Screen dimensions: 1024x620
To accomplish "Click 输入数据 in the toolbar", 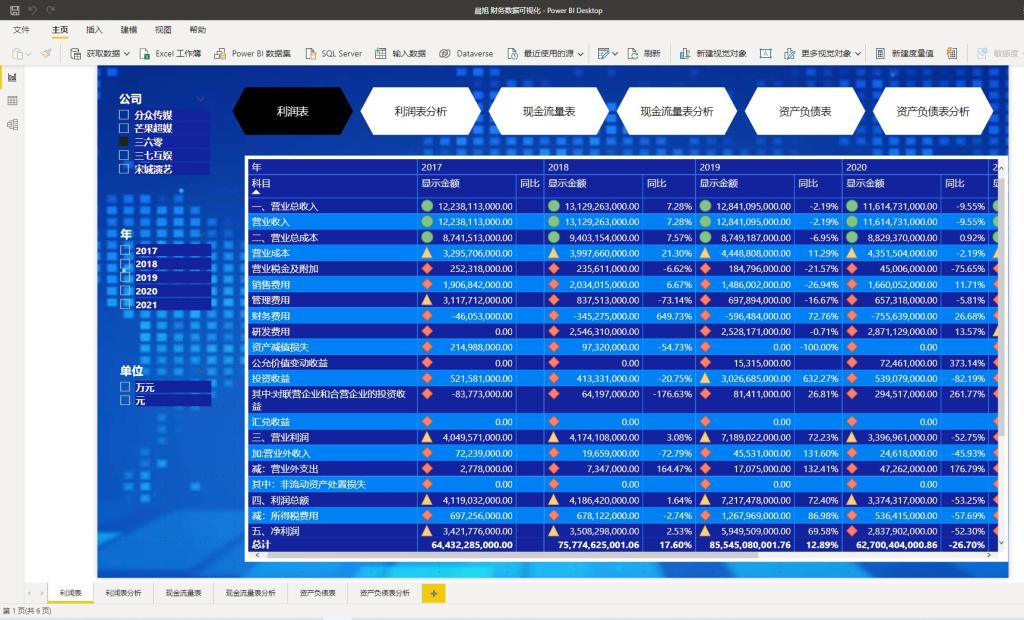I will [x=381, y=53].
